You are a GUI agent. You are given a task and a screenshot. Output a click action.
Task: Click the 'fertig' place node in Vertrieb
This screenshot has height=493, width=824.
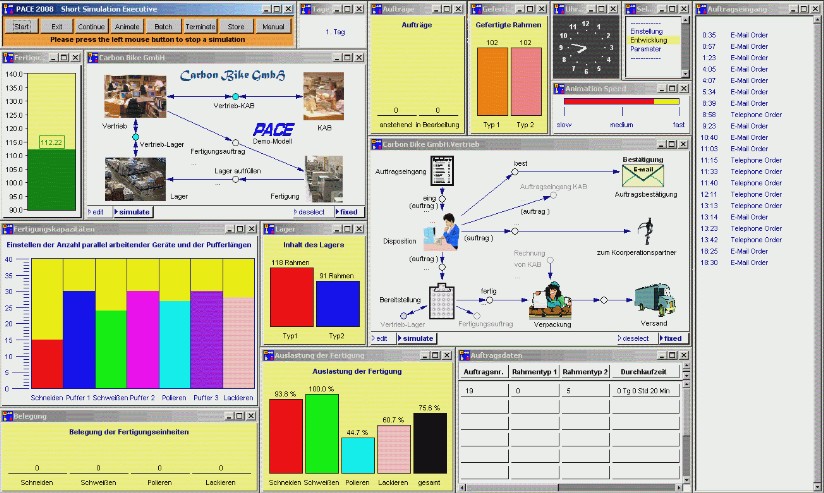[490, 300]
